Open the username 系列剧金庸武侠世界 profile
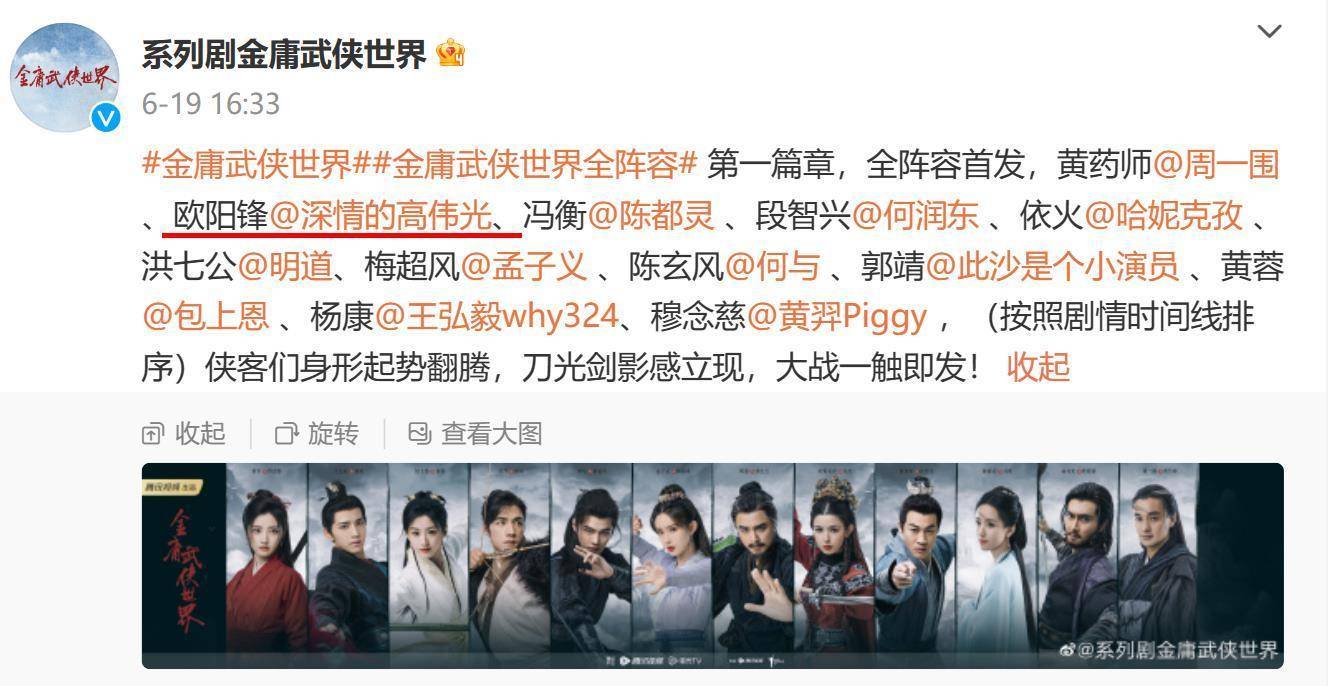This screenshot has width=1328, height=686. pyautogui.click(x=284, y=54)
